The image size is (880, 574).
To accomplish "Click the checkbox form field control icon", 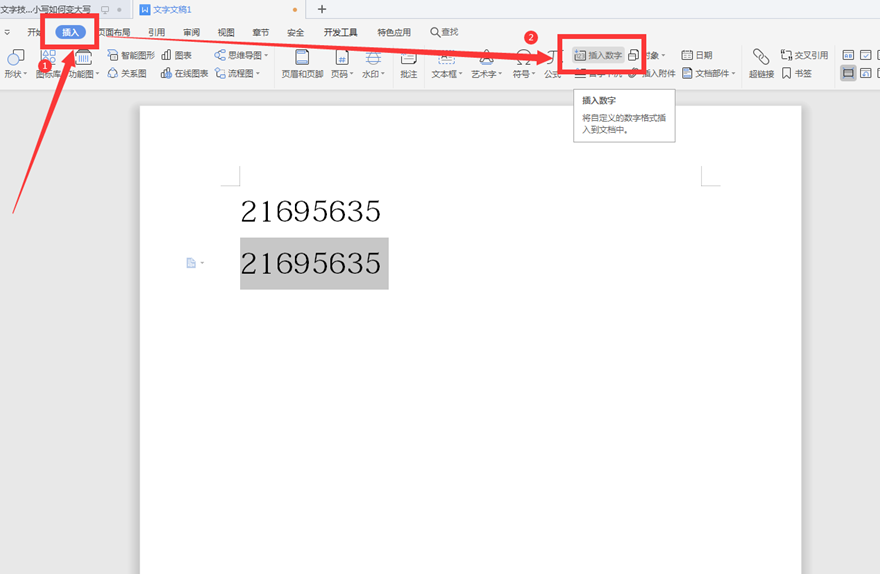I will click(x=866, y=55).
